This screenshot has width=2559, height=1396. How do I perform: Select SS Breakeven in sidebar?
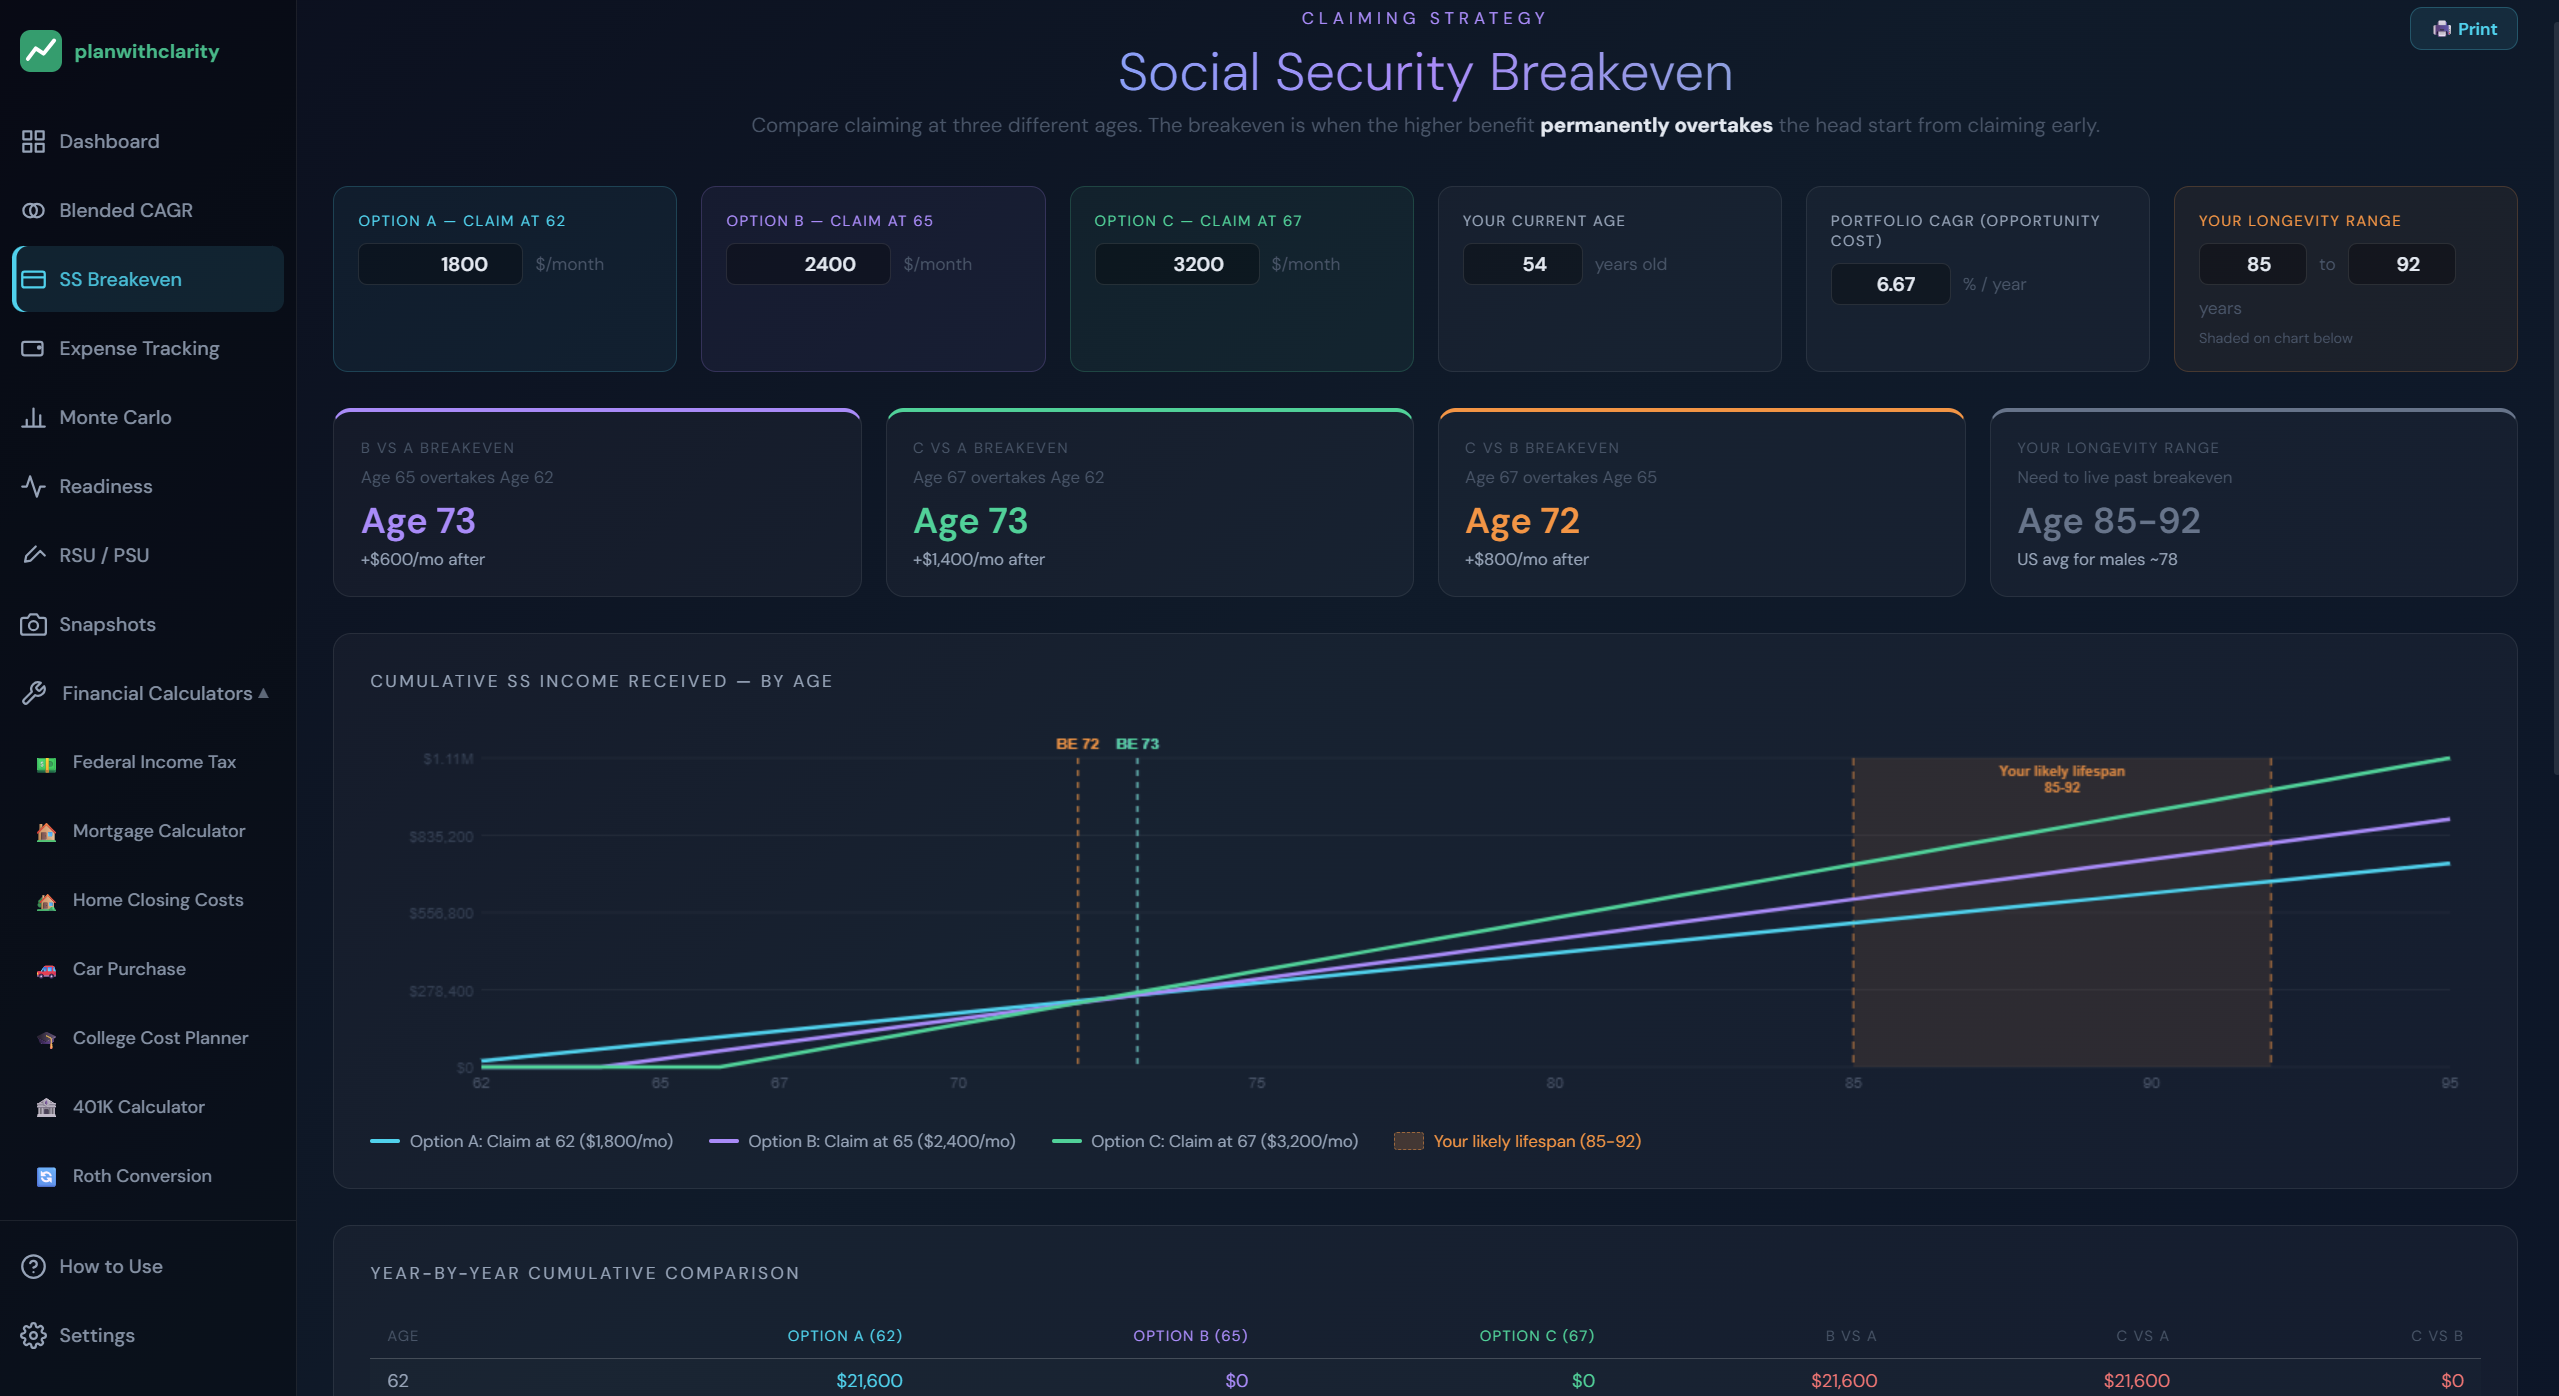tap(148, 280)
